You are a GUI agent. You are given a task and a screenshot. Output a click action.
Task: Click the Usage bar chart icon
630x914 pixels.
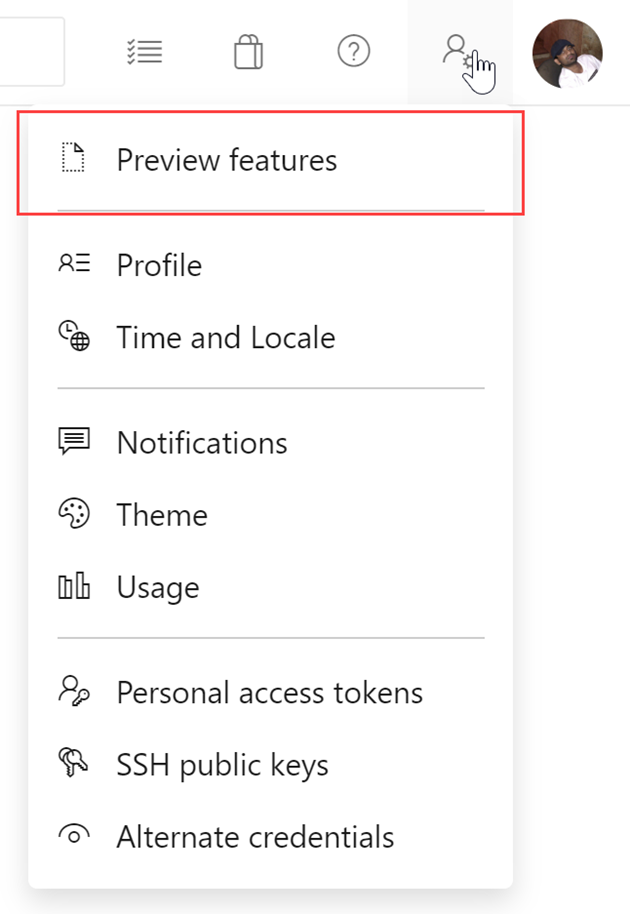[x=74, y=587]
